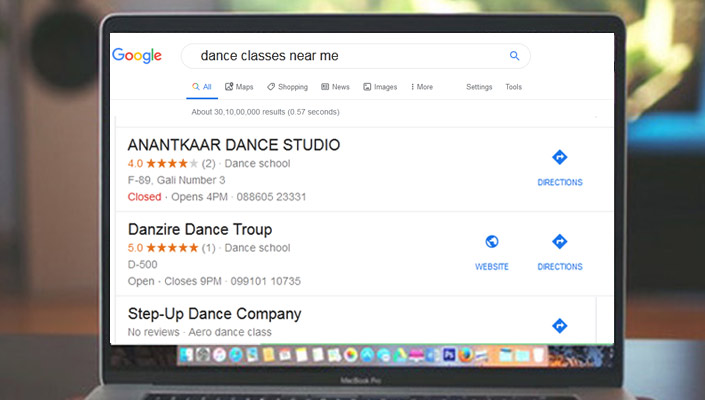Image resolution: width=705 pixels, height=400 pixels.
Task: Click the address 'F-89, Gali Number 3'
Action: pyautogui.click(x=176, y=180)
